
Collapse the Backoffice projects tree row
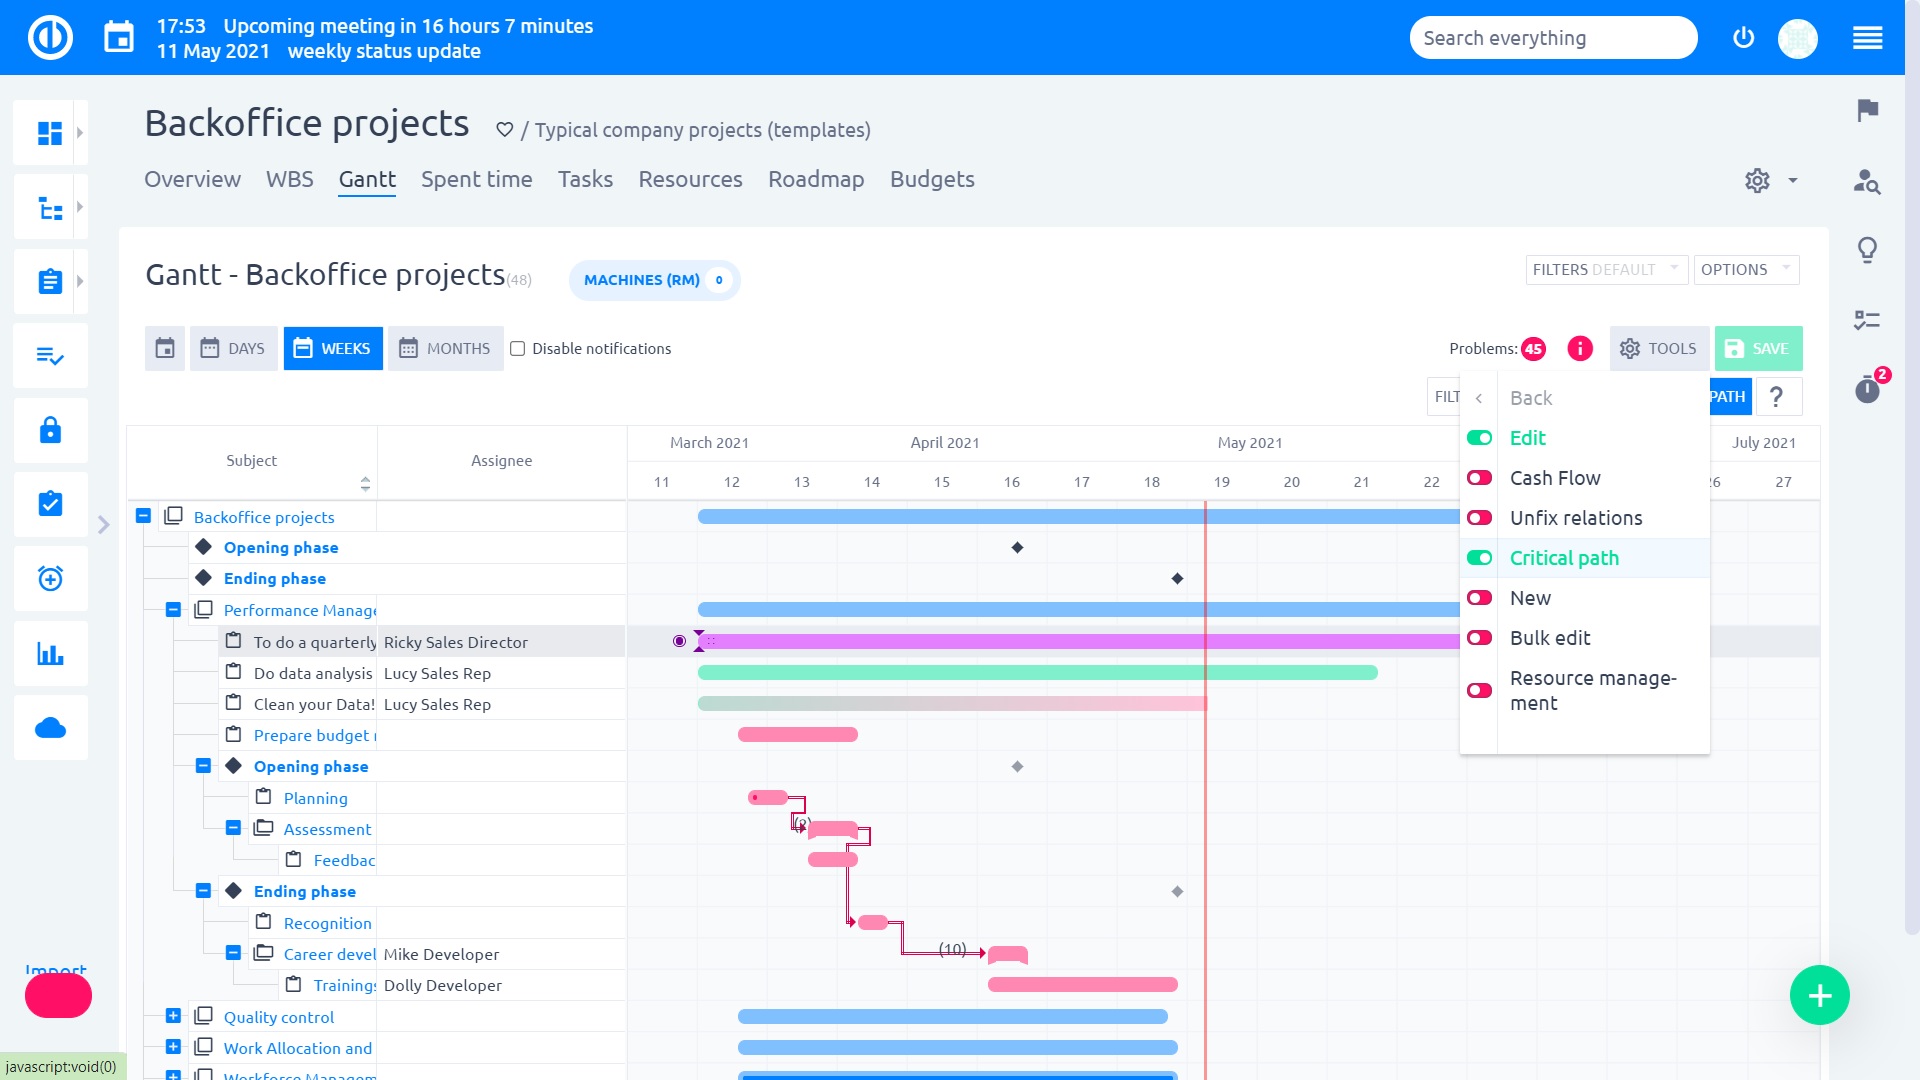143,516
